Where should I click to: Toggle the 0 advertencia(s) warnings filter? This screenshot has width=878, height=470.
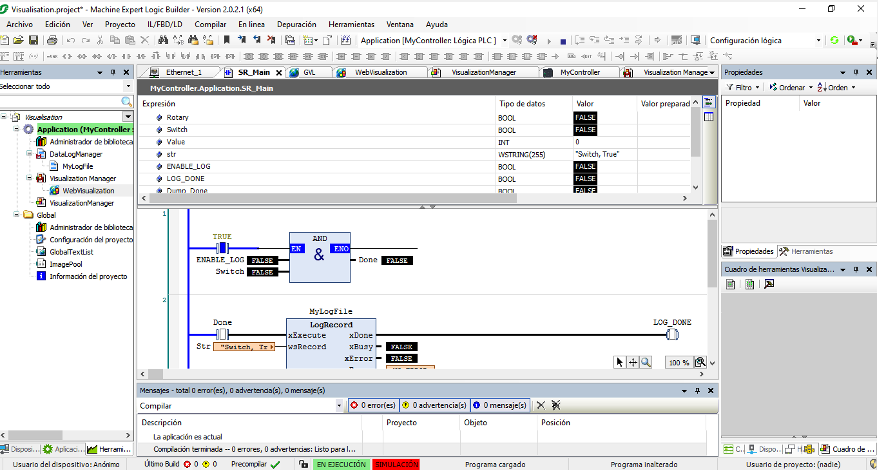point(436,405)
